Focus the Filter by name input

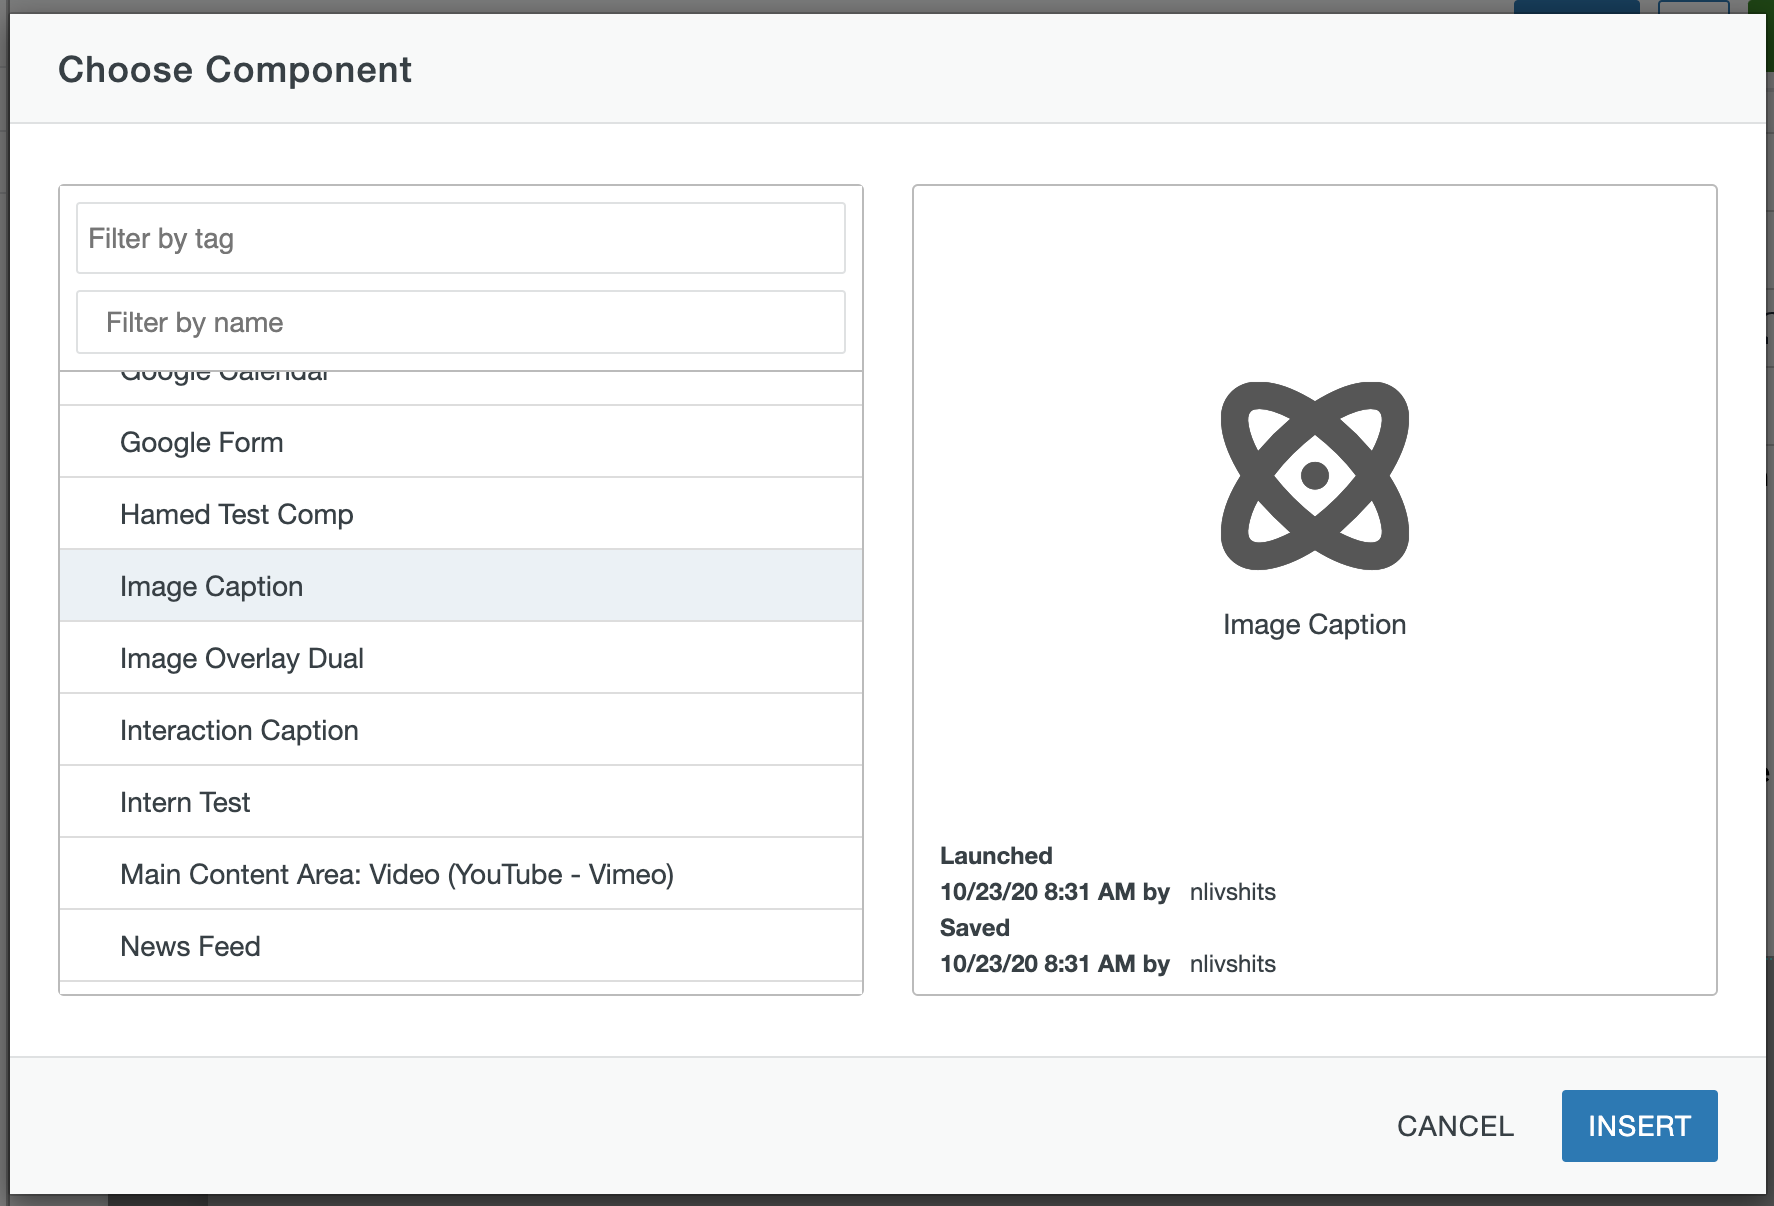coord(461,322)
